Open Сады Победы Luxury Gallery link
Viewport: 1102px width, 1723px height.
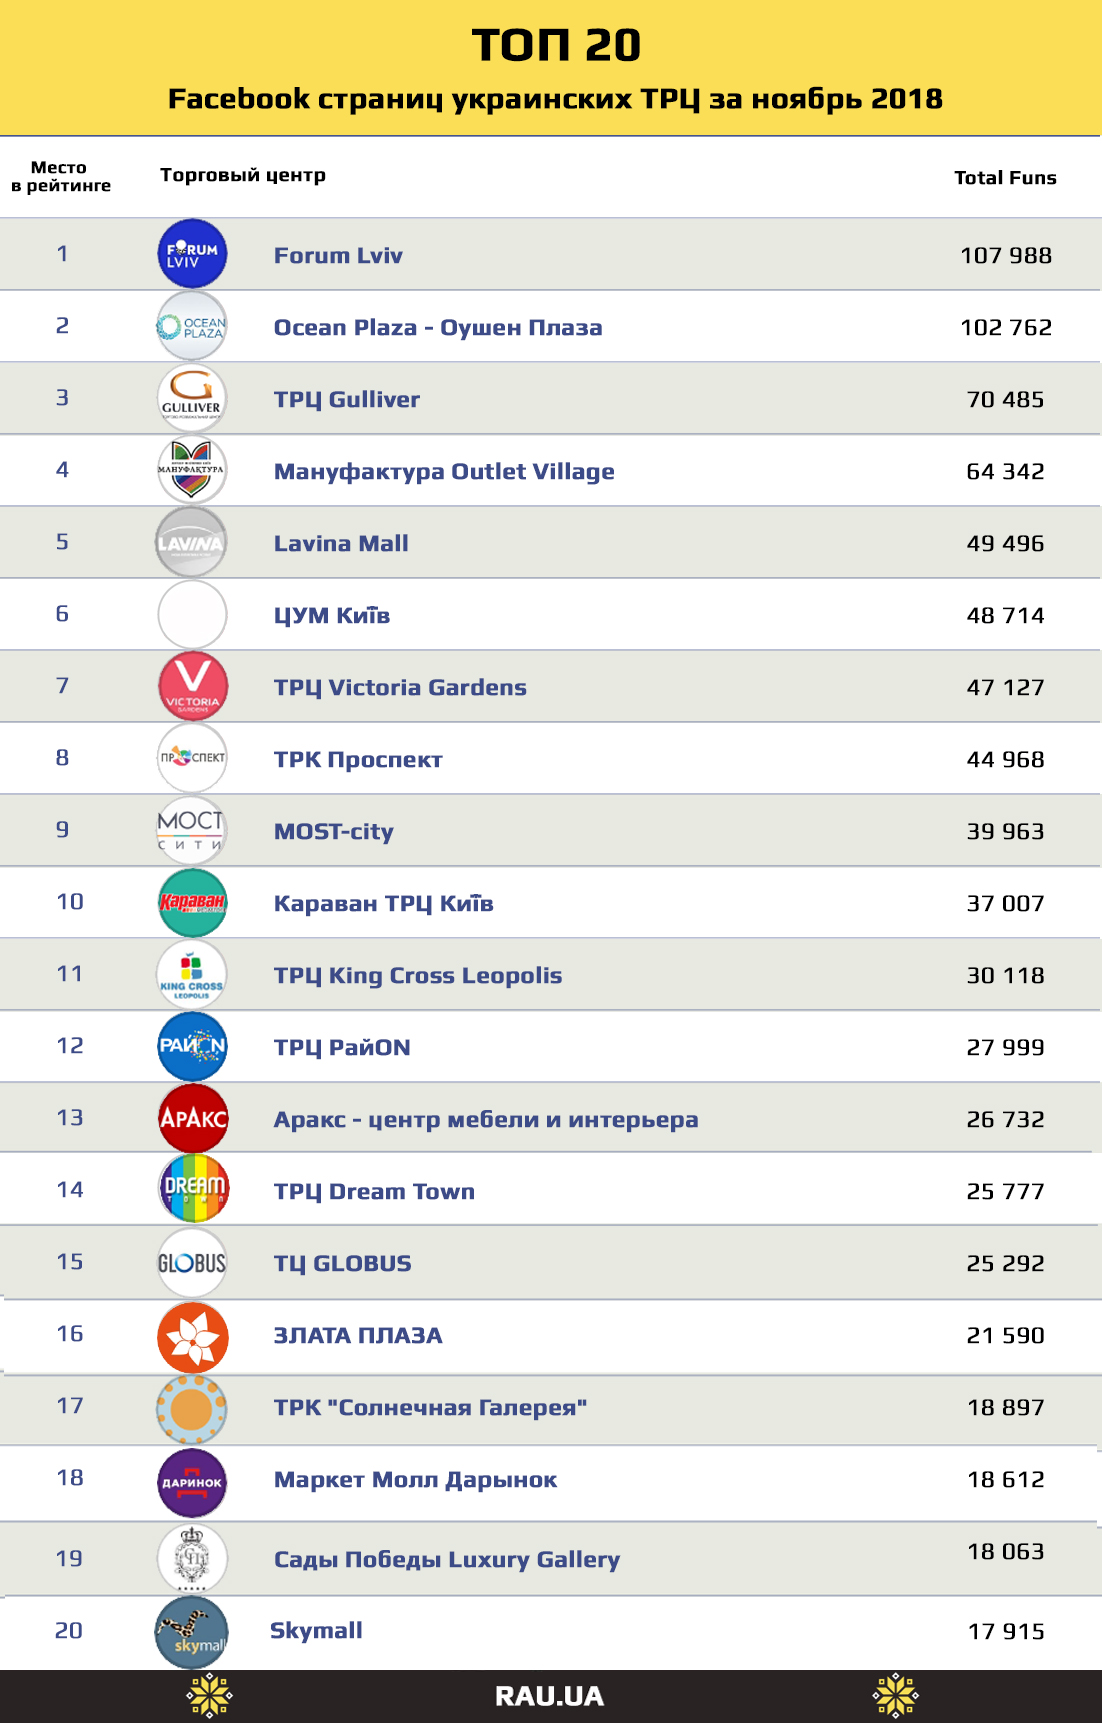click(x=447, y=1559)
